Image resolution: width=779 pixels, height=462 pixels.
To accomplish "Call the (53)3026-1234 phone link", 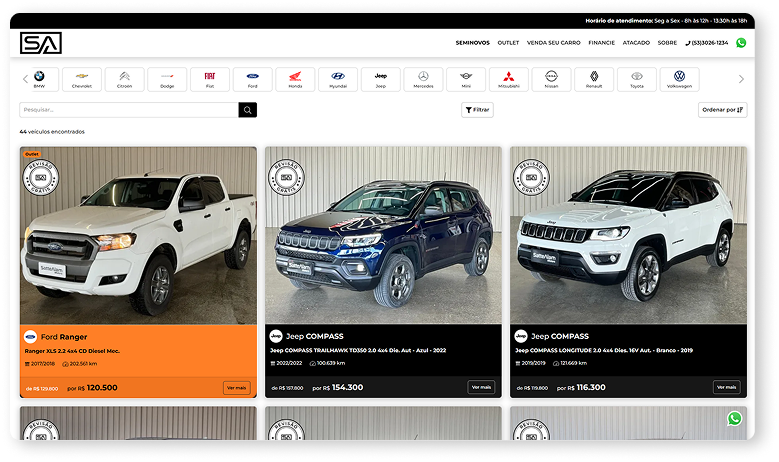I will (706, 43).
